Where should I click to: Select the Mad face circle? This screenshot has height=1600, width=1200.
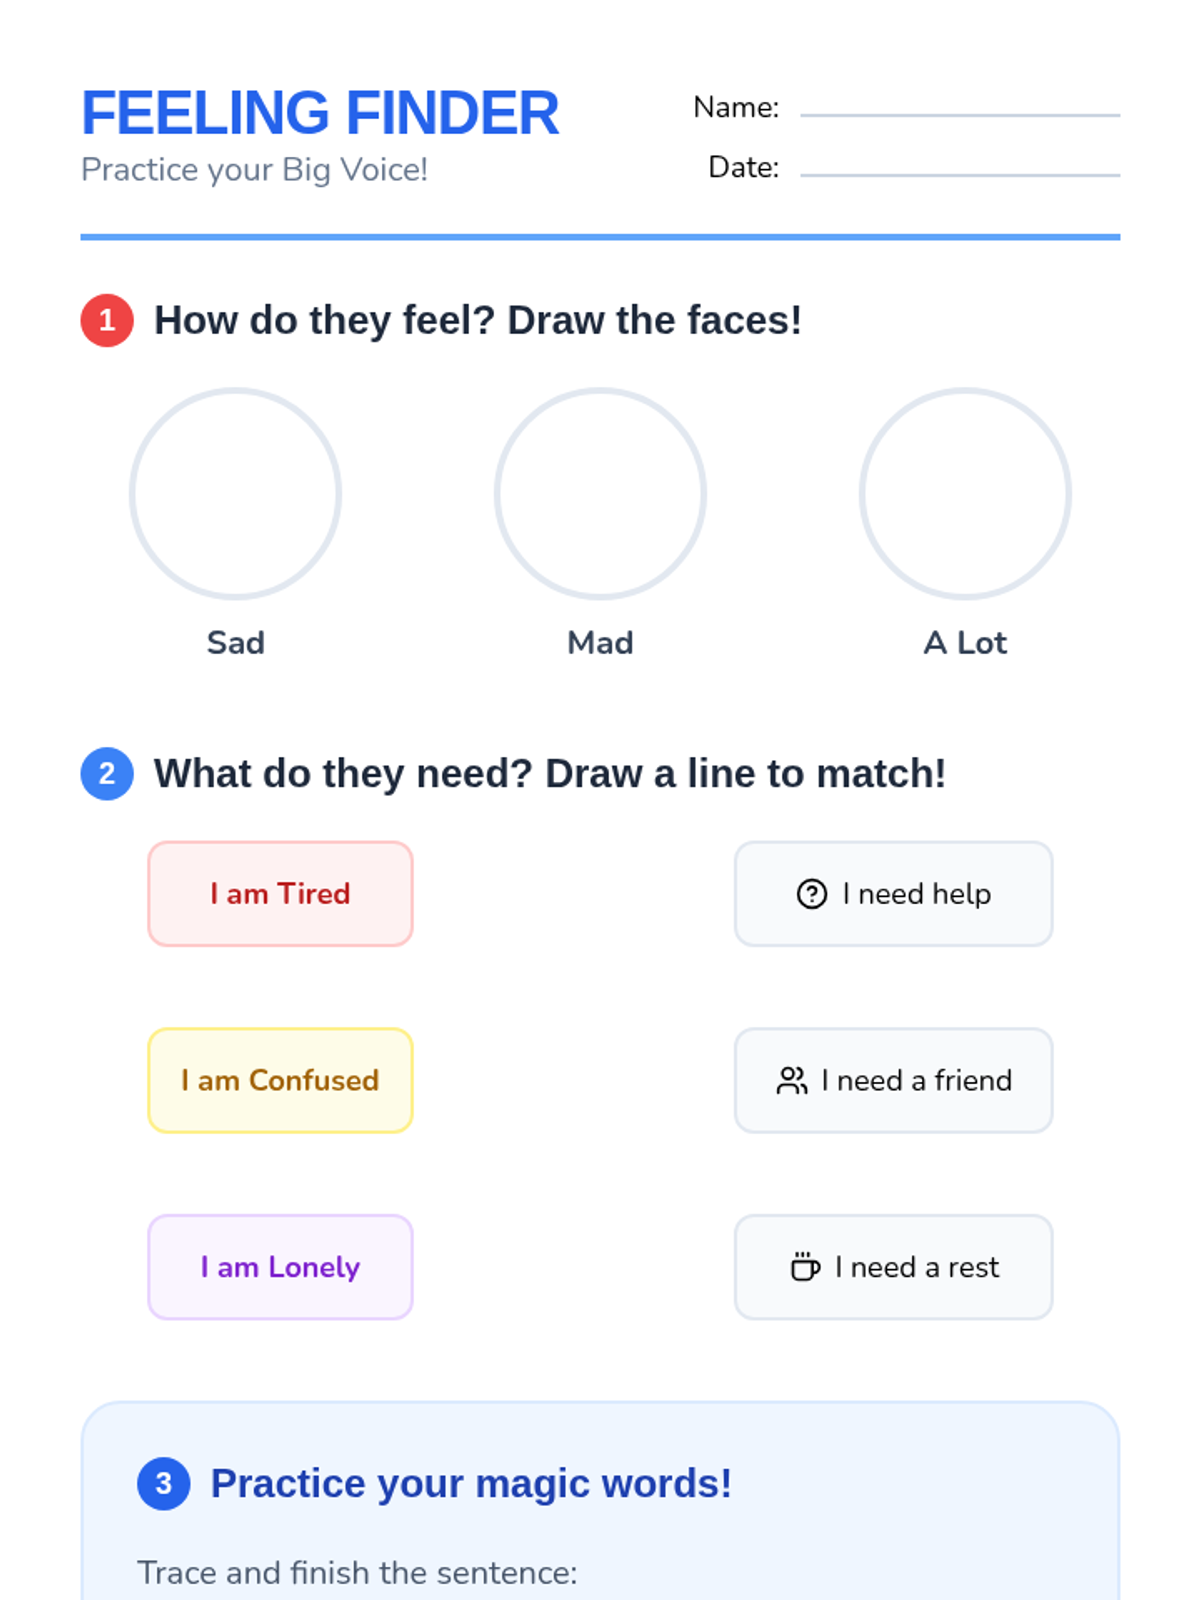pyautogui.click(x=600, y=494)
